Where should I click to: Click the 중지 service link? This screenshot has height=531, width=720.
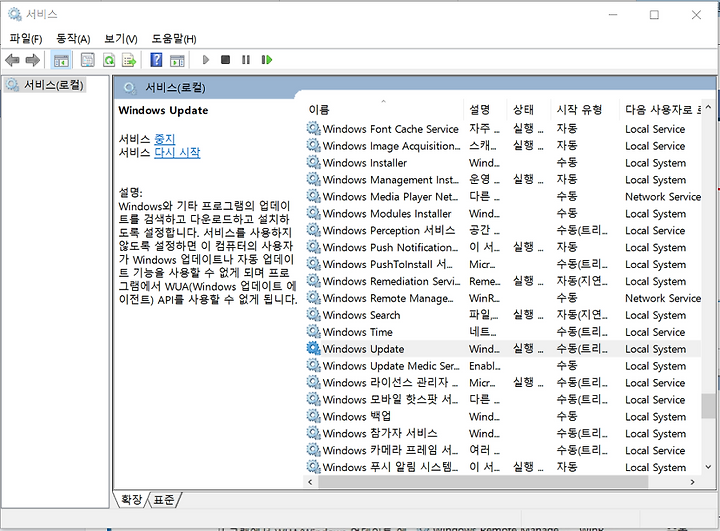tap(164, 139)
